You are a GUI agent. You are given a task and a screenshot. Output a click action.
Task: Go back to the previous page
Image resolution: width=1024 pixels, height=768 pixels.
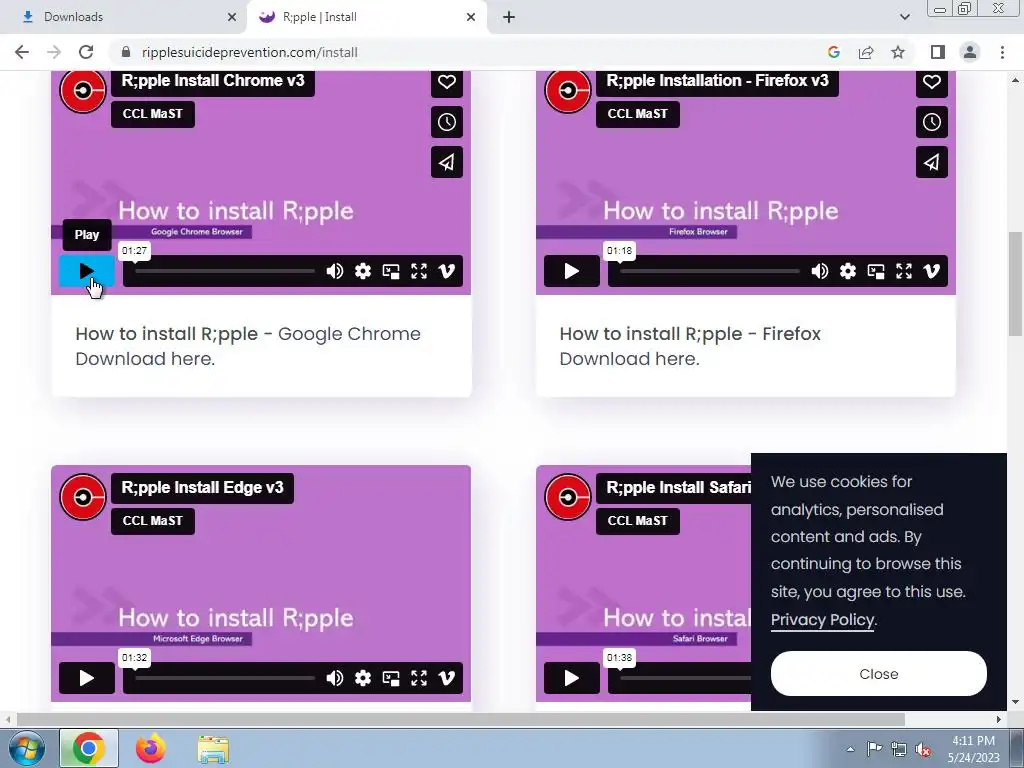click(x=22, y=52)
